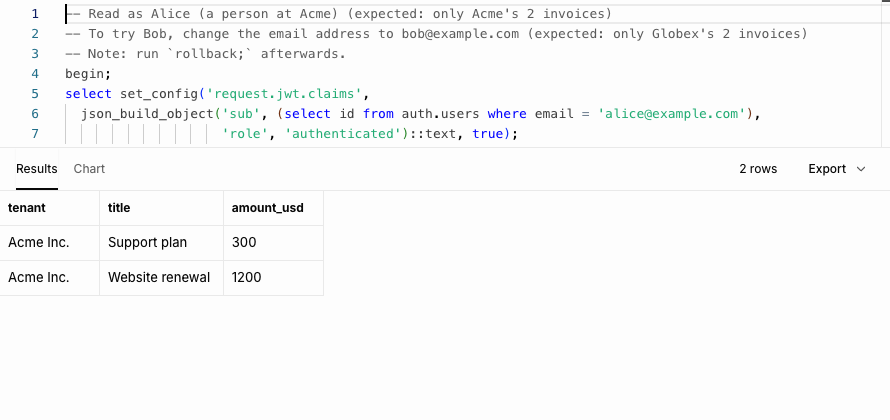This screenshot has width=890, height=420.
Task: Click 'alice@example.com' string in the query
Action: (675, 114)
